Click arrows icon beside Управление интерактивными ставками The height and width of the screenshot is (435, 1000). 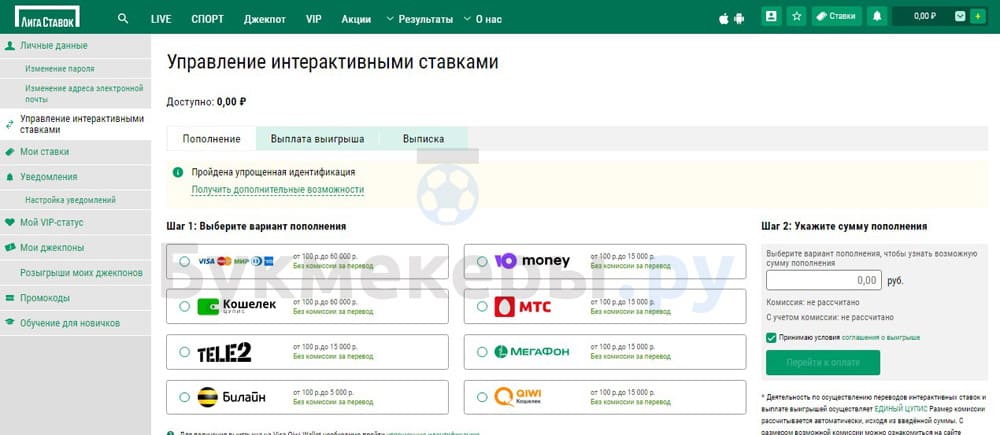coord(10,124)
